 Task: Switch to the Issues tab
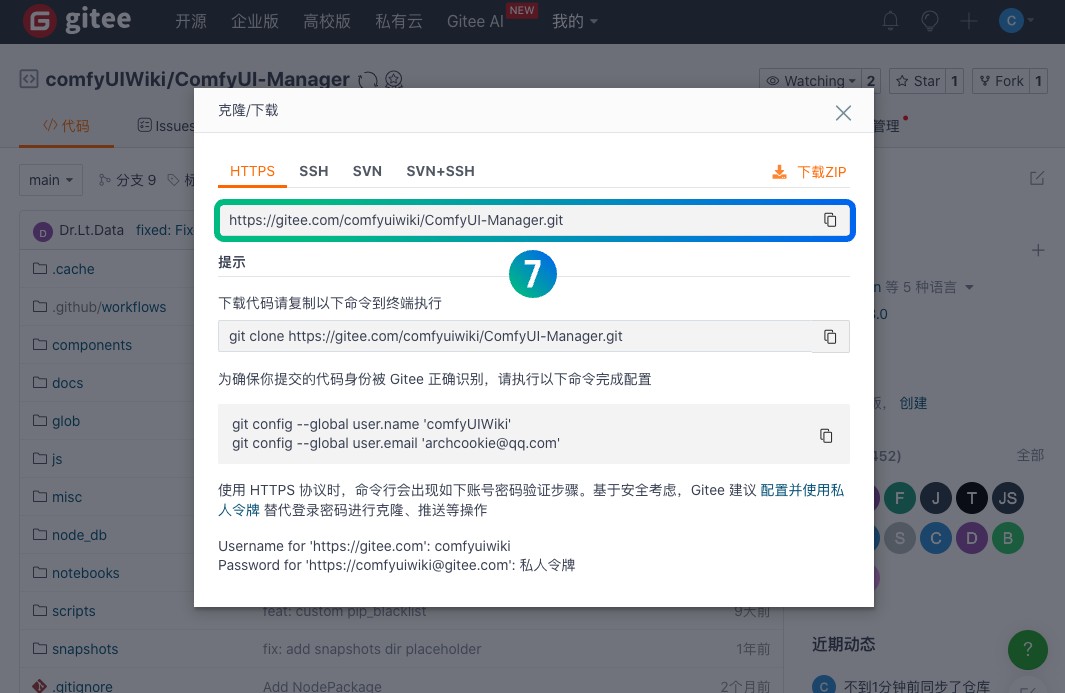tap(166, 126)
